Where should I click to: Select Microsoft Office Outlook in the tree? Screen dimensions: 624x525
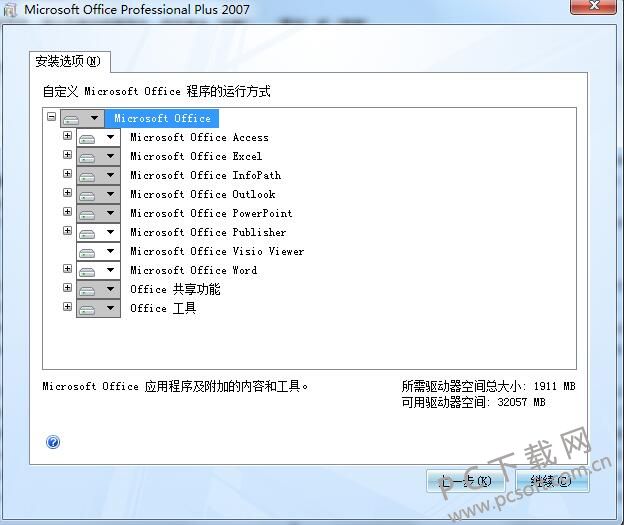[203, 195]
